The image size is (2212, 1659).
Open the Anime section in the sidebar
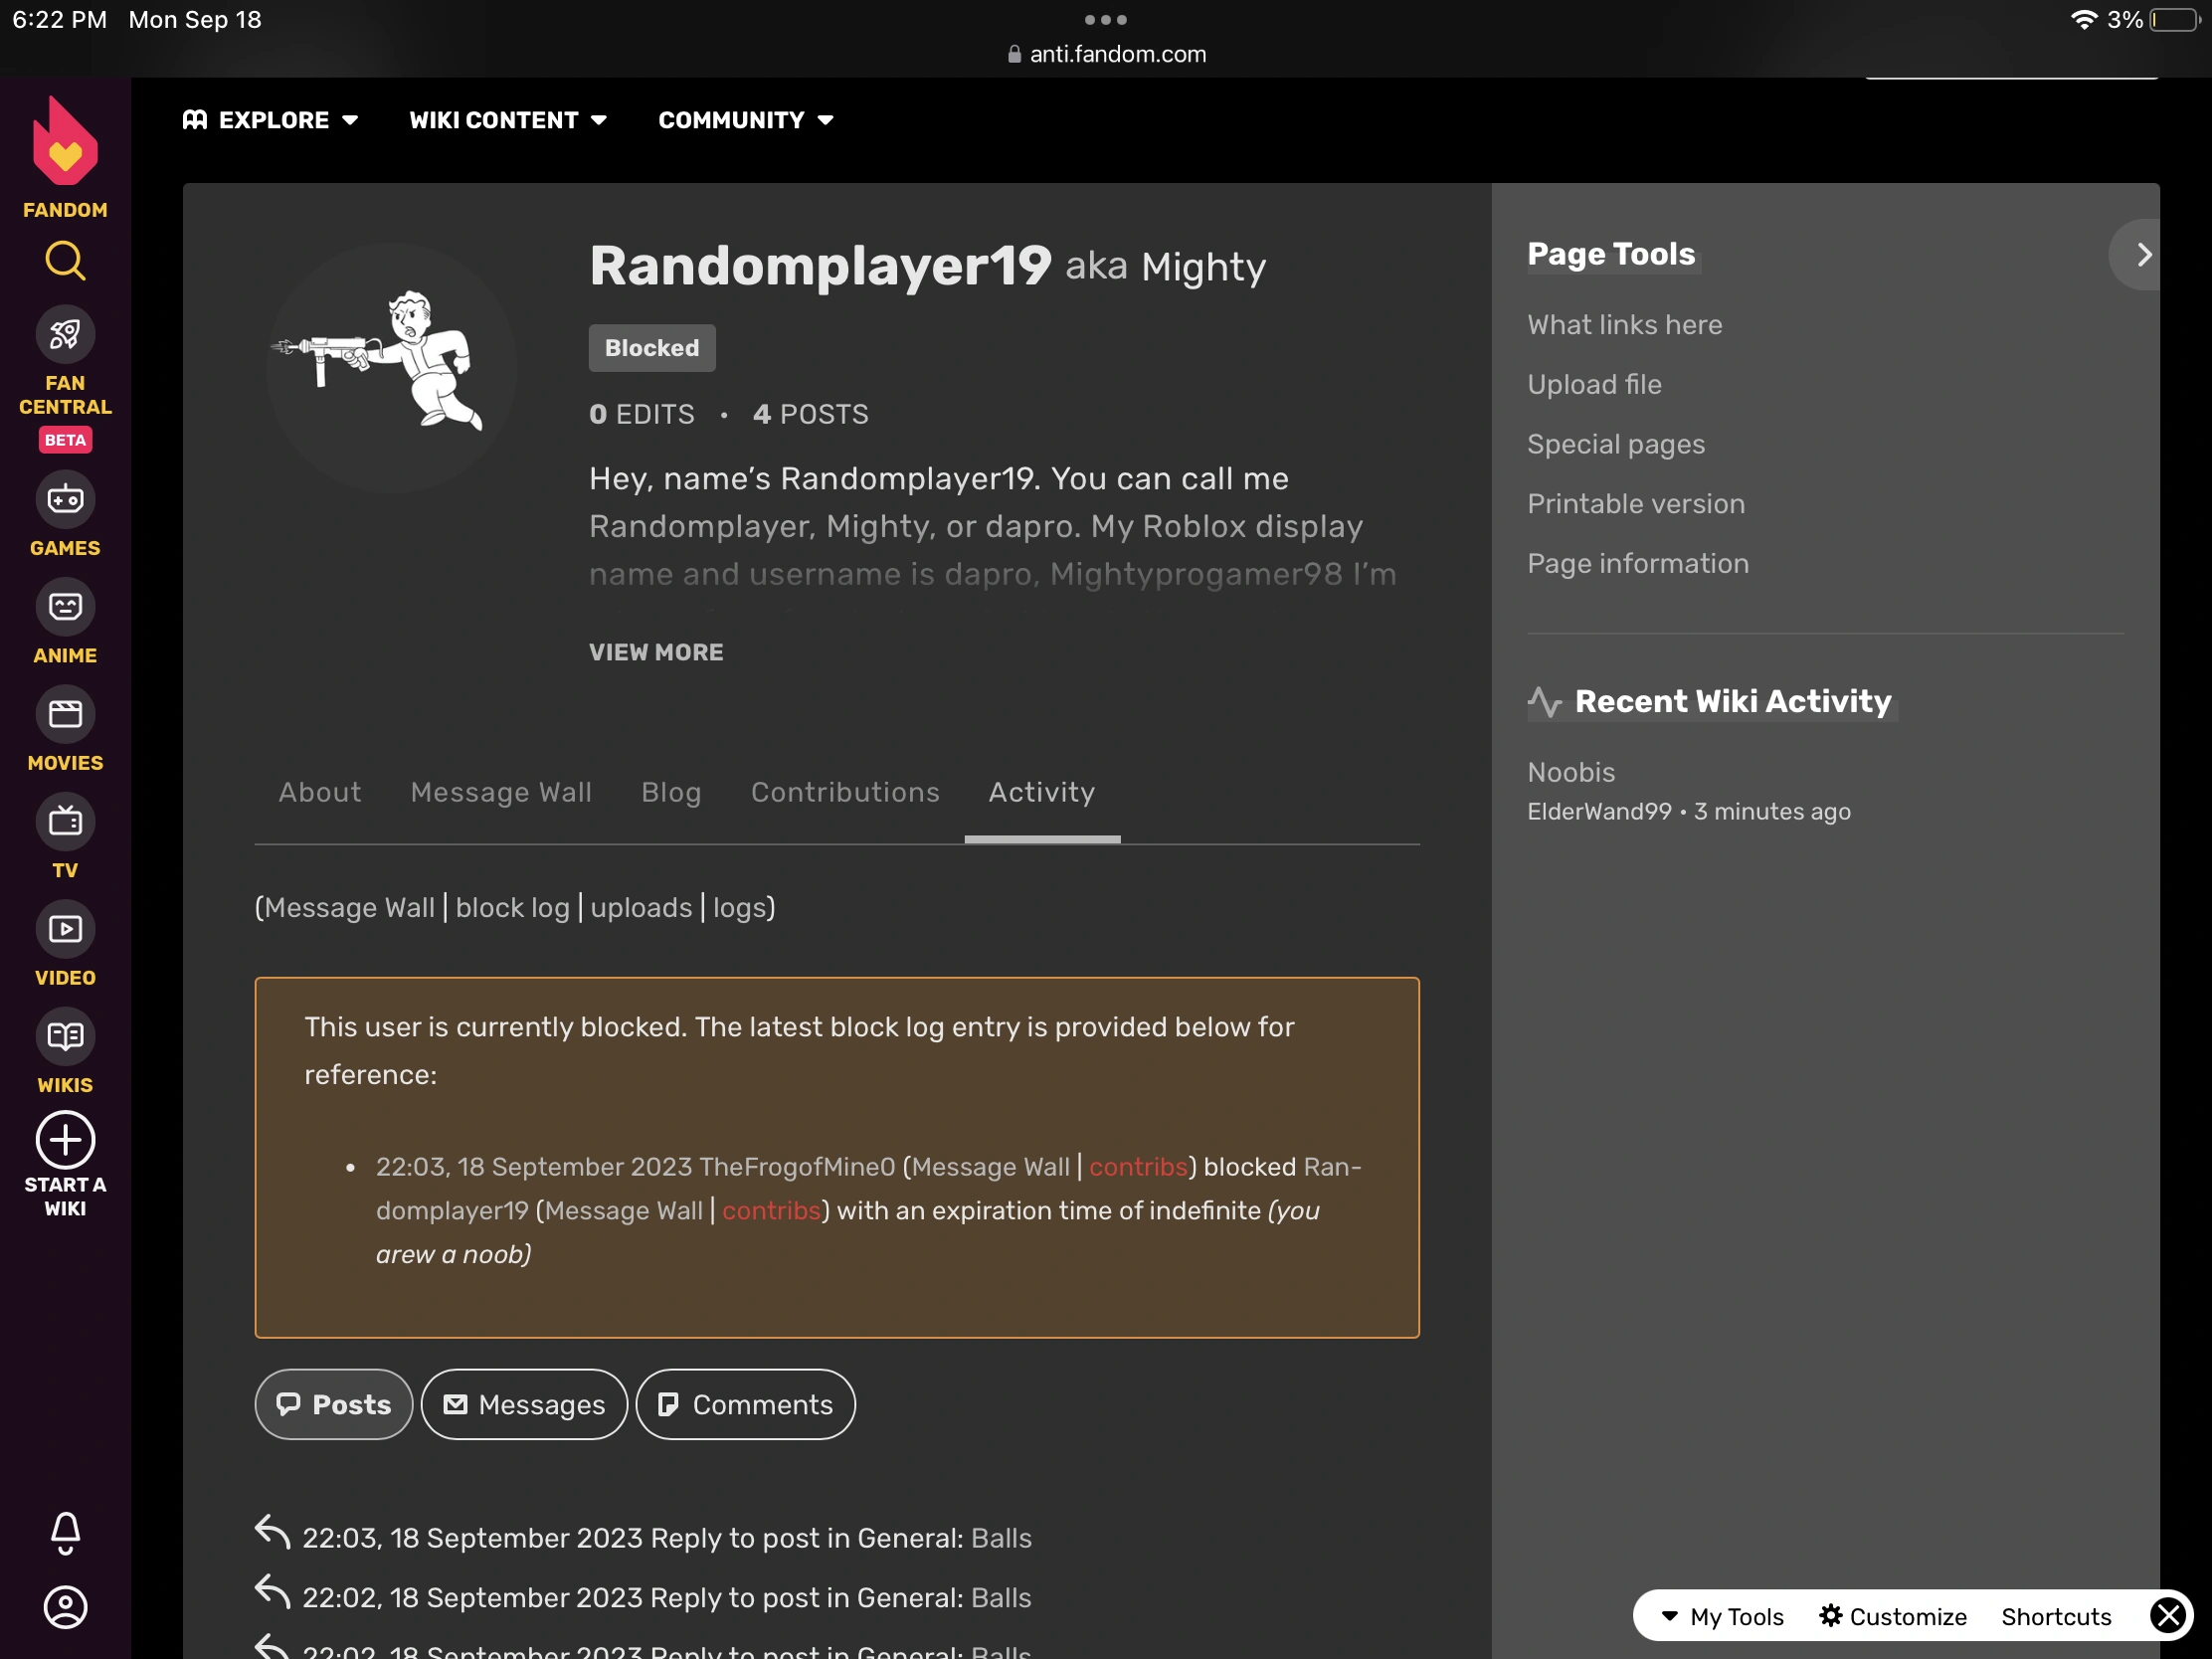point(64,606)
